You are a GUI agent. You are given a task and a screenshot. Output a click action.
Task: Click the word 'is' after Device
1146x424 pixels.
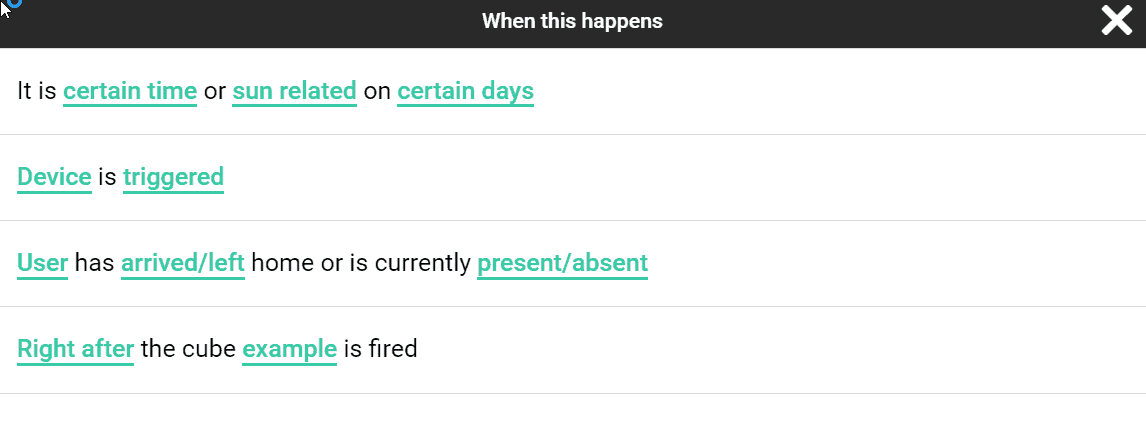[x=107, y=177]
